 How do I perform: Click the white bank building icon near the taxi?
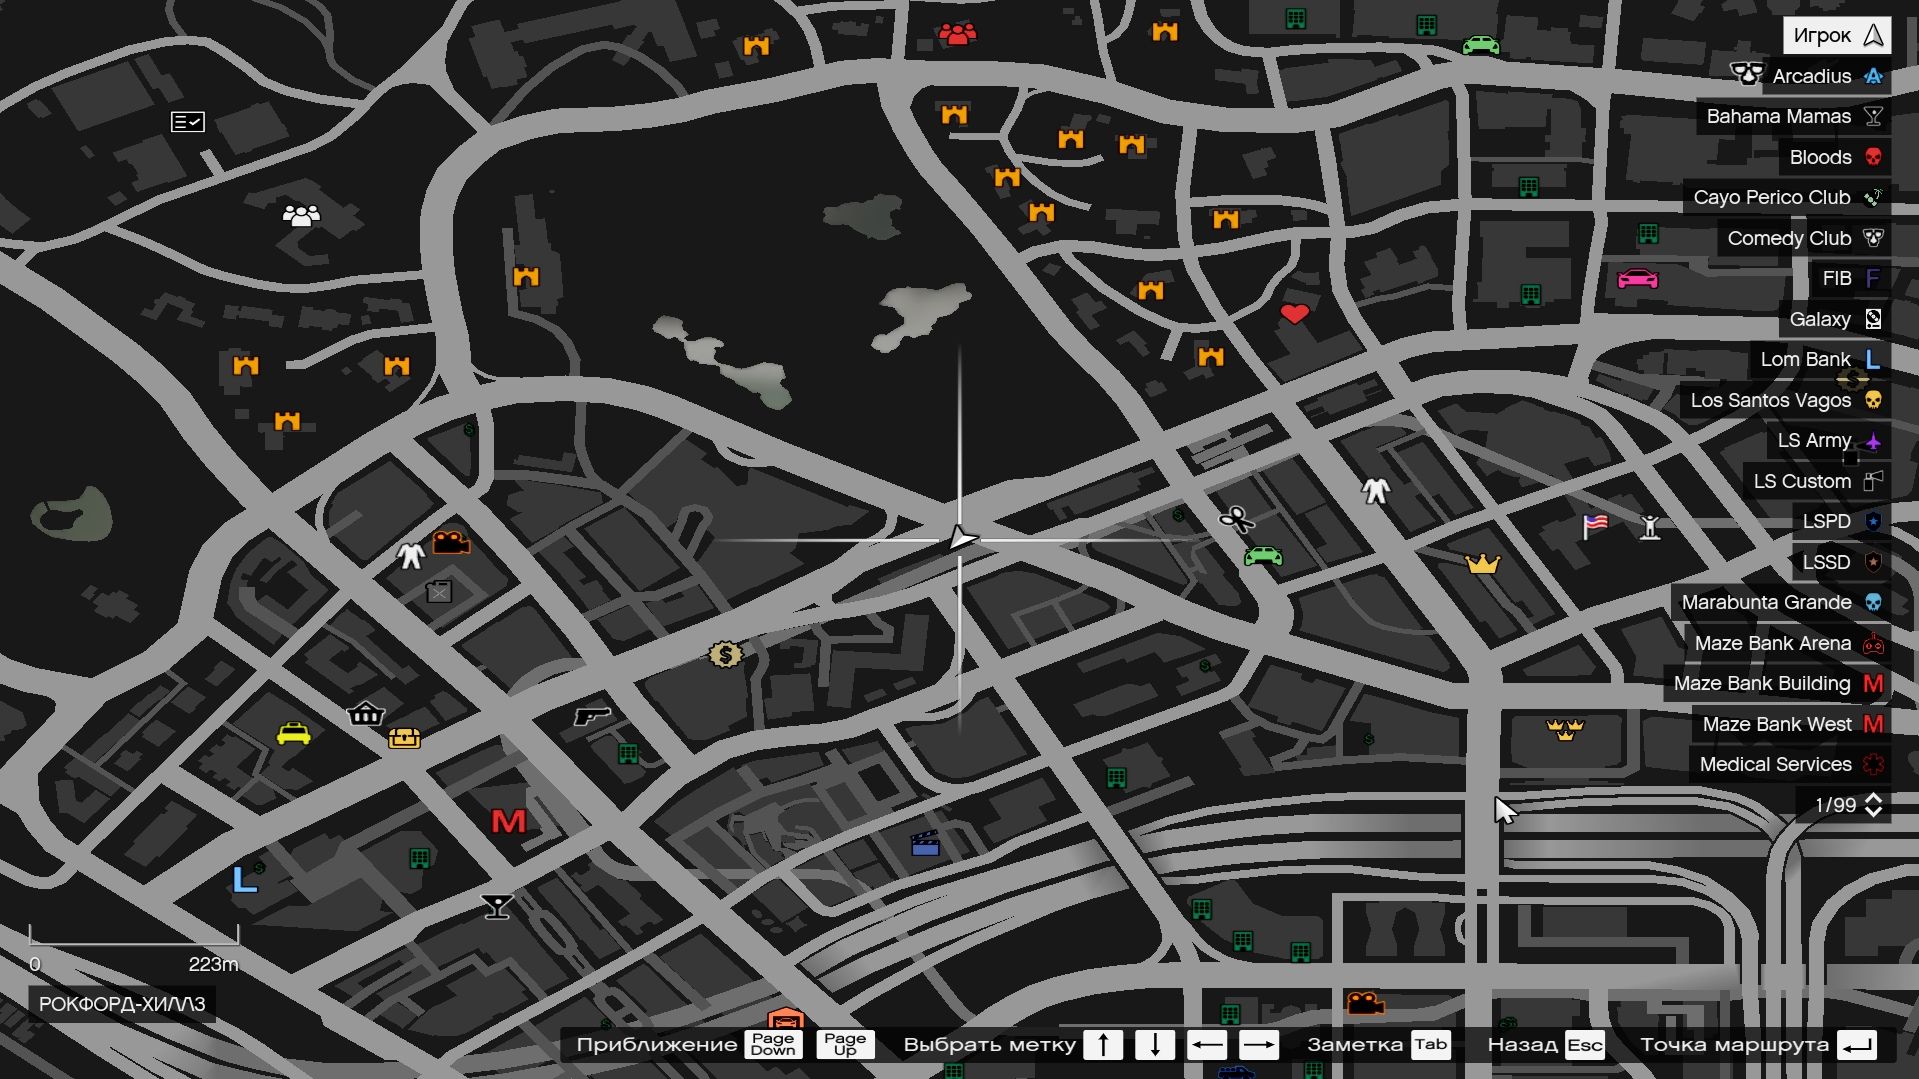pyautogui.click(x=365, y=713)
